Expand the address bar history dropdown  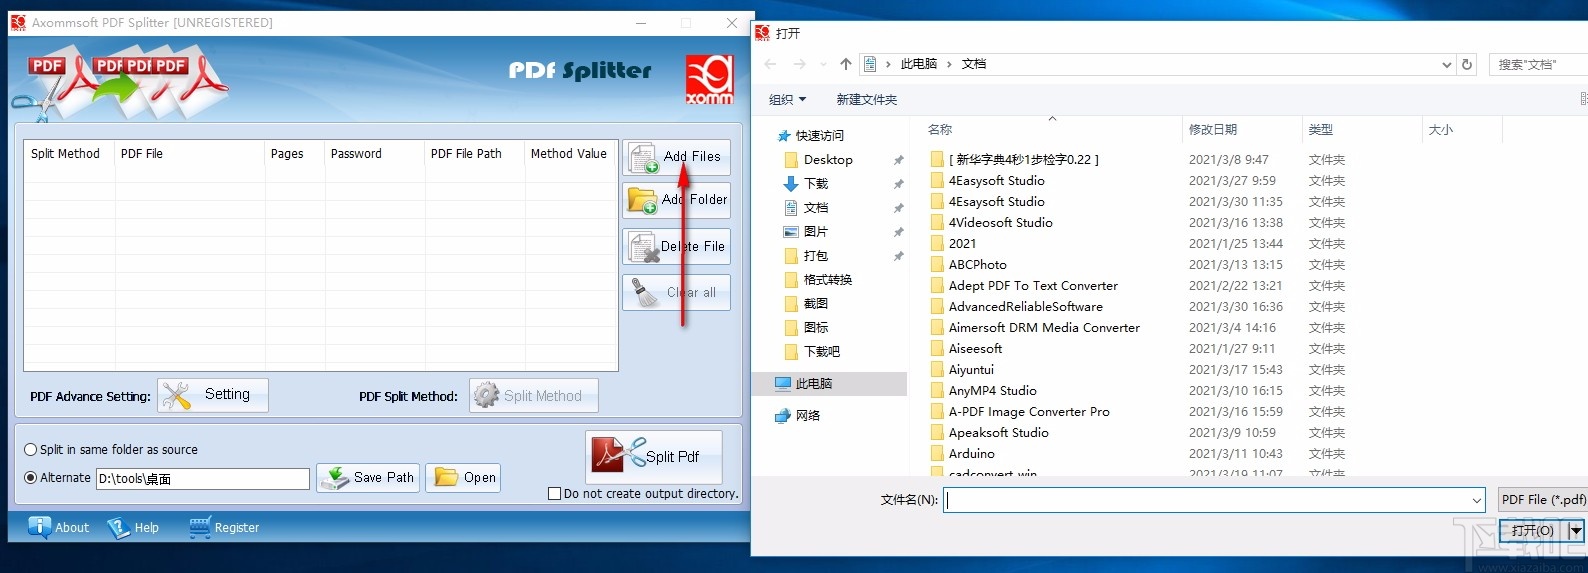(1446, 65)
